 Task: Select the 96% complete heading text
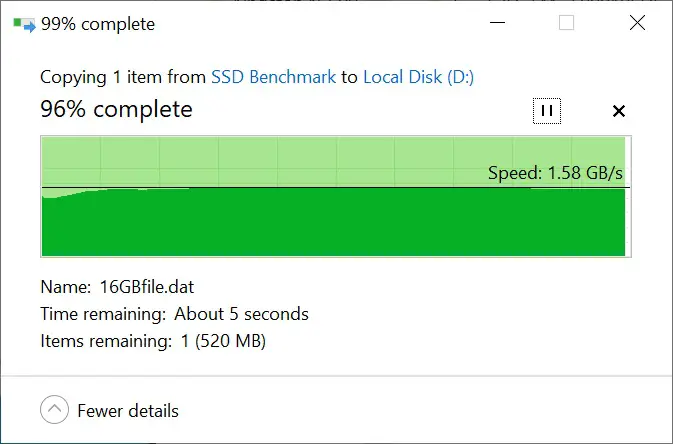(x=116, y=109)
